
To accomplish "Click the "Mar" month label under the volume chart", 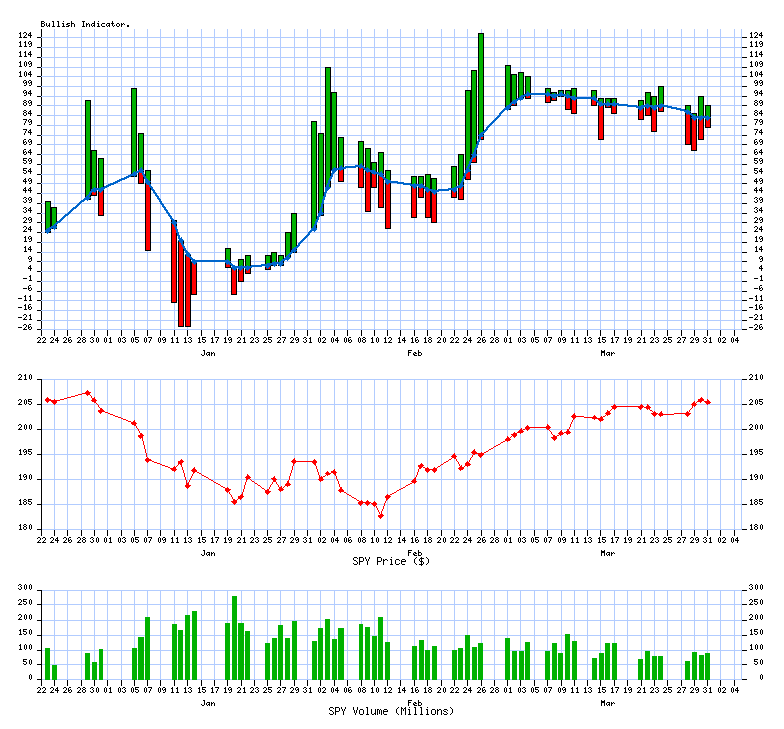I will coord(607,703).
